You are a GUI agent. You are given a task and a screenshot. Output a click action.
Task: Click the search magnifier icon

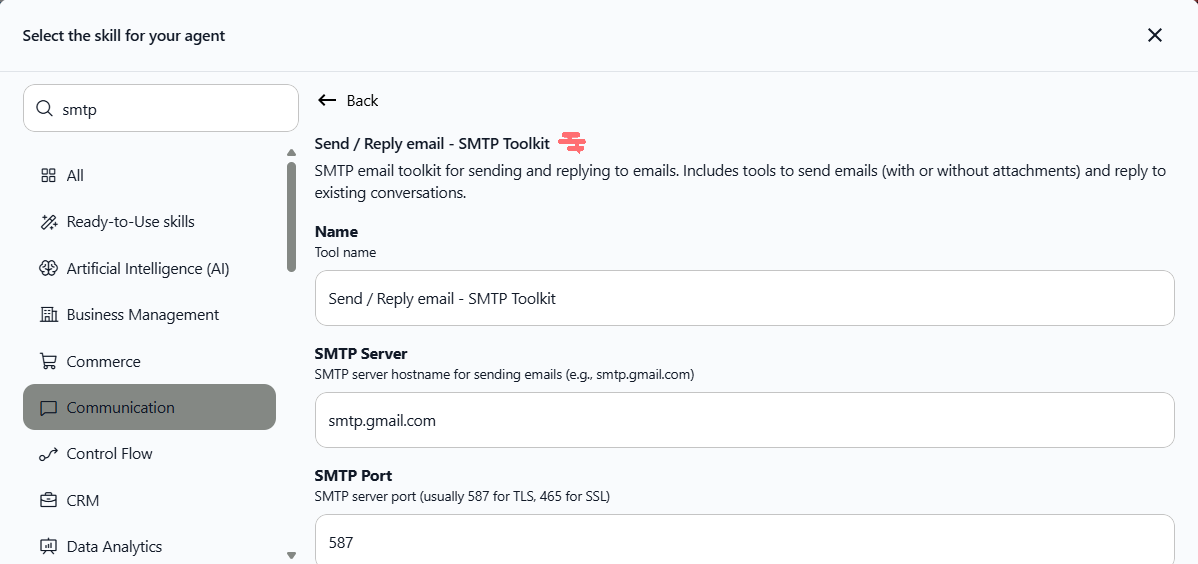44,109
